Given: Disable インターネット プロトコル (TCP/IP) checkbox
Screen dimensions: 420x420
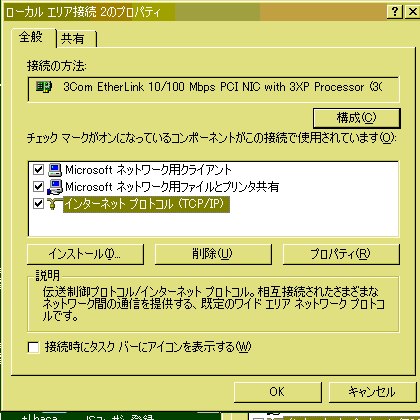Looking at the screenshot, I should pos(39,203).
